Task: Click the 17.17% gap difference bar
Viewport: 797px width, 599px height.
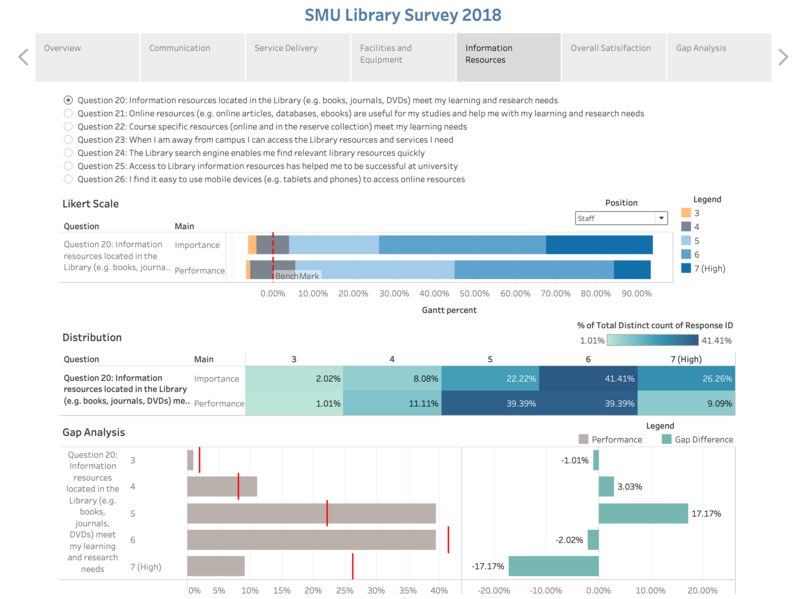Action: coord(643,514)
